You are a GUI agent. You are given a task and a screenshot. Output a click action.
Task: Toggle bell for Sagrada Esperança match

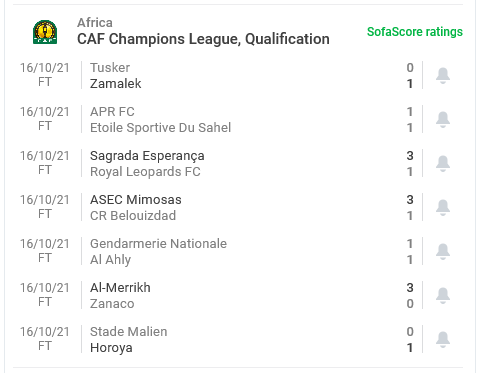(x=443, y=163)
